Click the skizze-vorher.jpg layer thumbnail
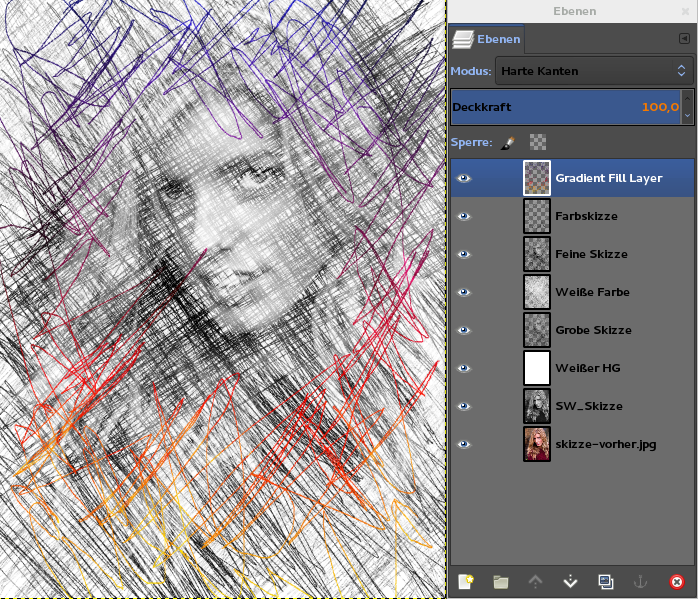 [537, 444]
